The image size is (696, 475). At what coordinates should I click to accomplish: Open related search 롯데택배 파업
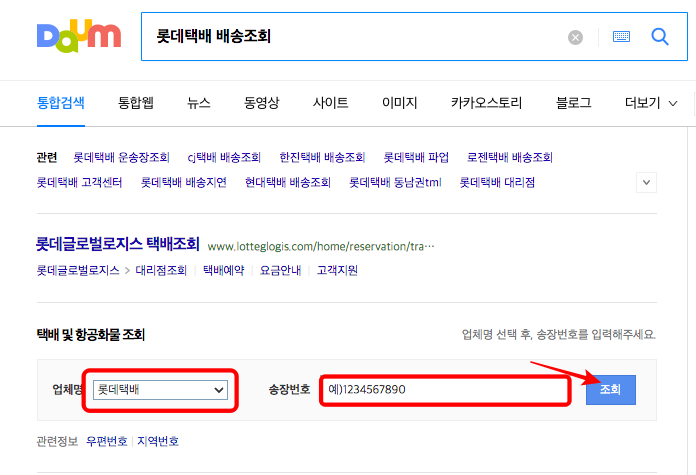tap(416, 157)
